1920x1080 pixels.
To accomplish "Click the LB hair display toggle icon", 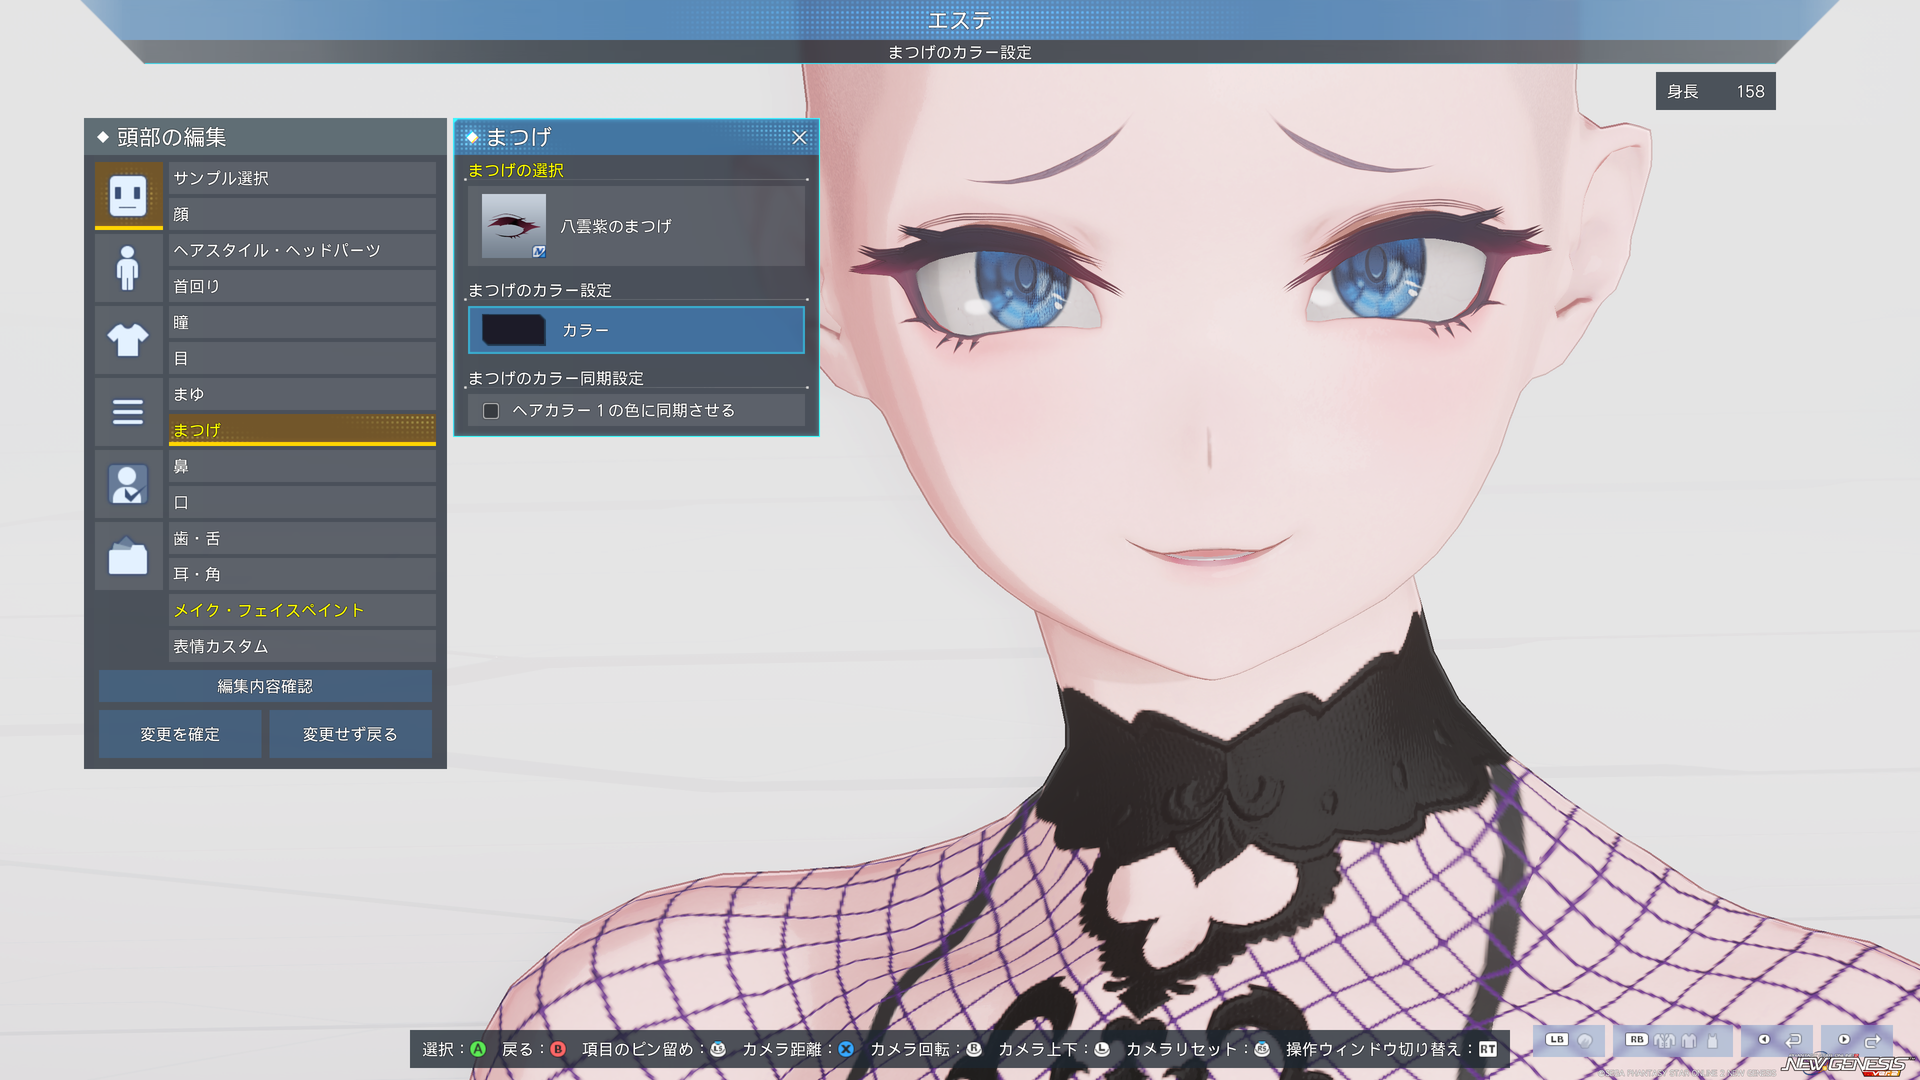I will point(1585,1041).
